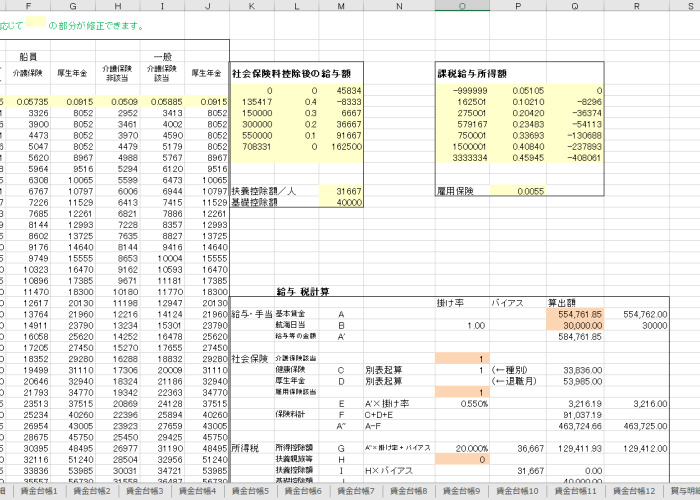The image size is (700, 500).
Task: Select the 基礎控除額 value cell 40000
Action: pos(341,202)
